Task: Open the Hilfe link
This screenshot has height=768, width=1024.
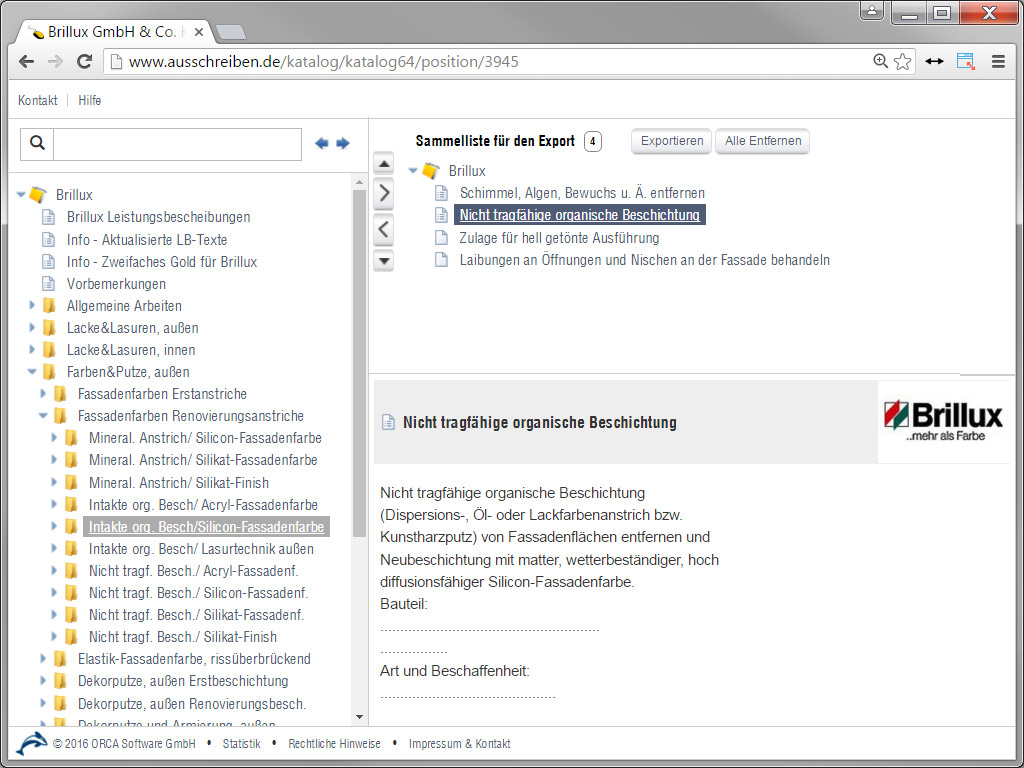Action: coord(90,100)
